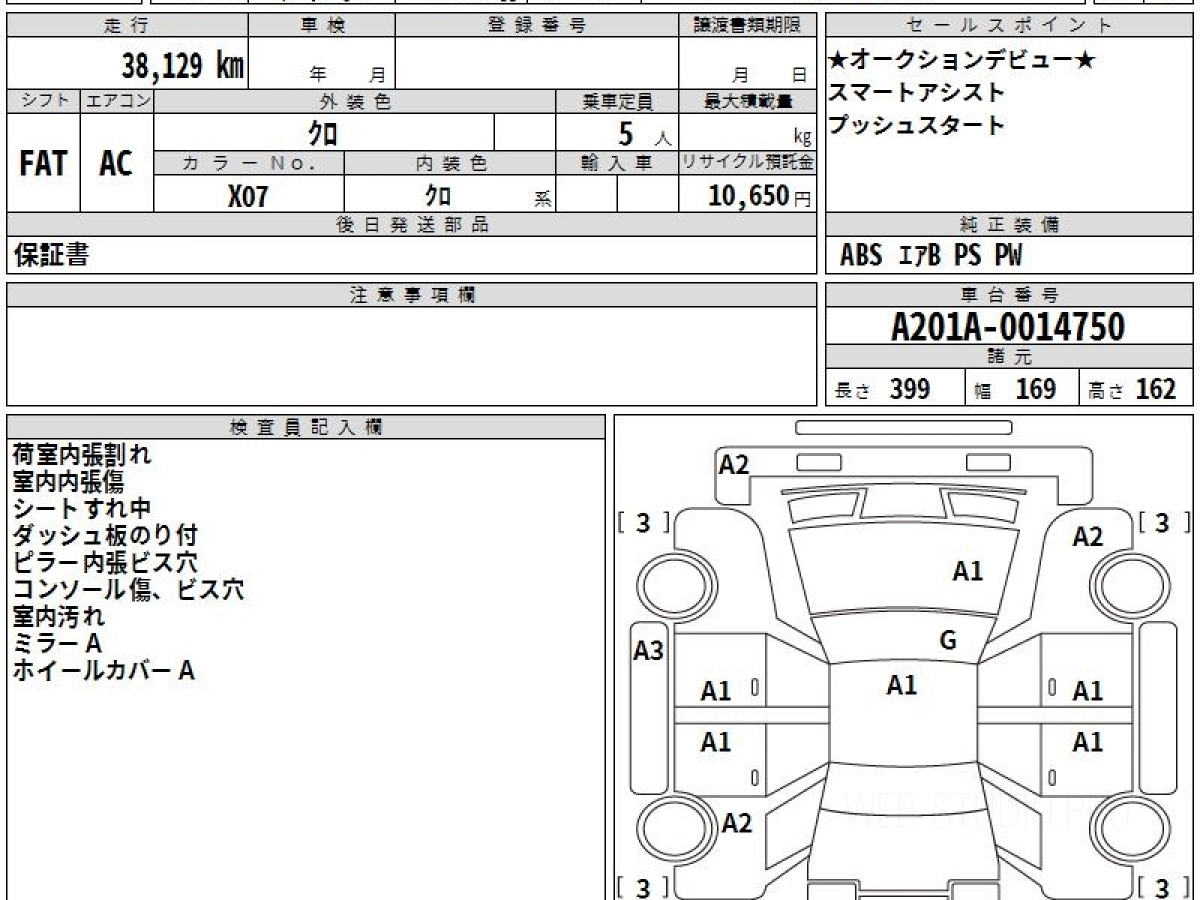Select the note 荷室内張割れ

(x=82, y=454)
